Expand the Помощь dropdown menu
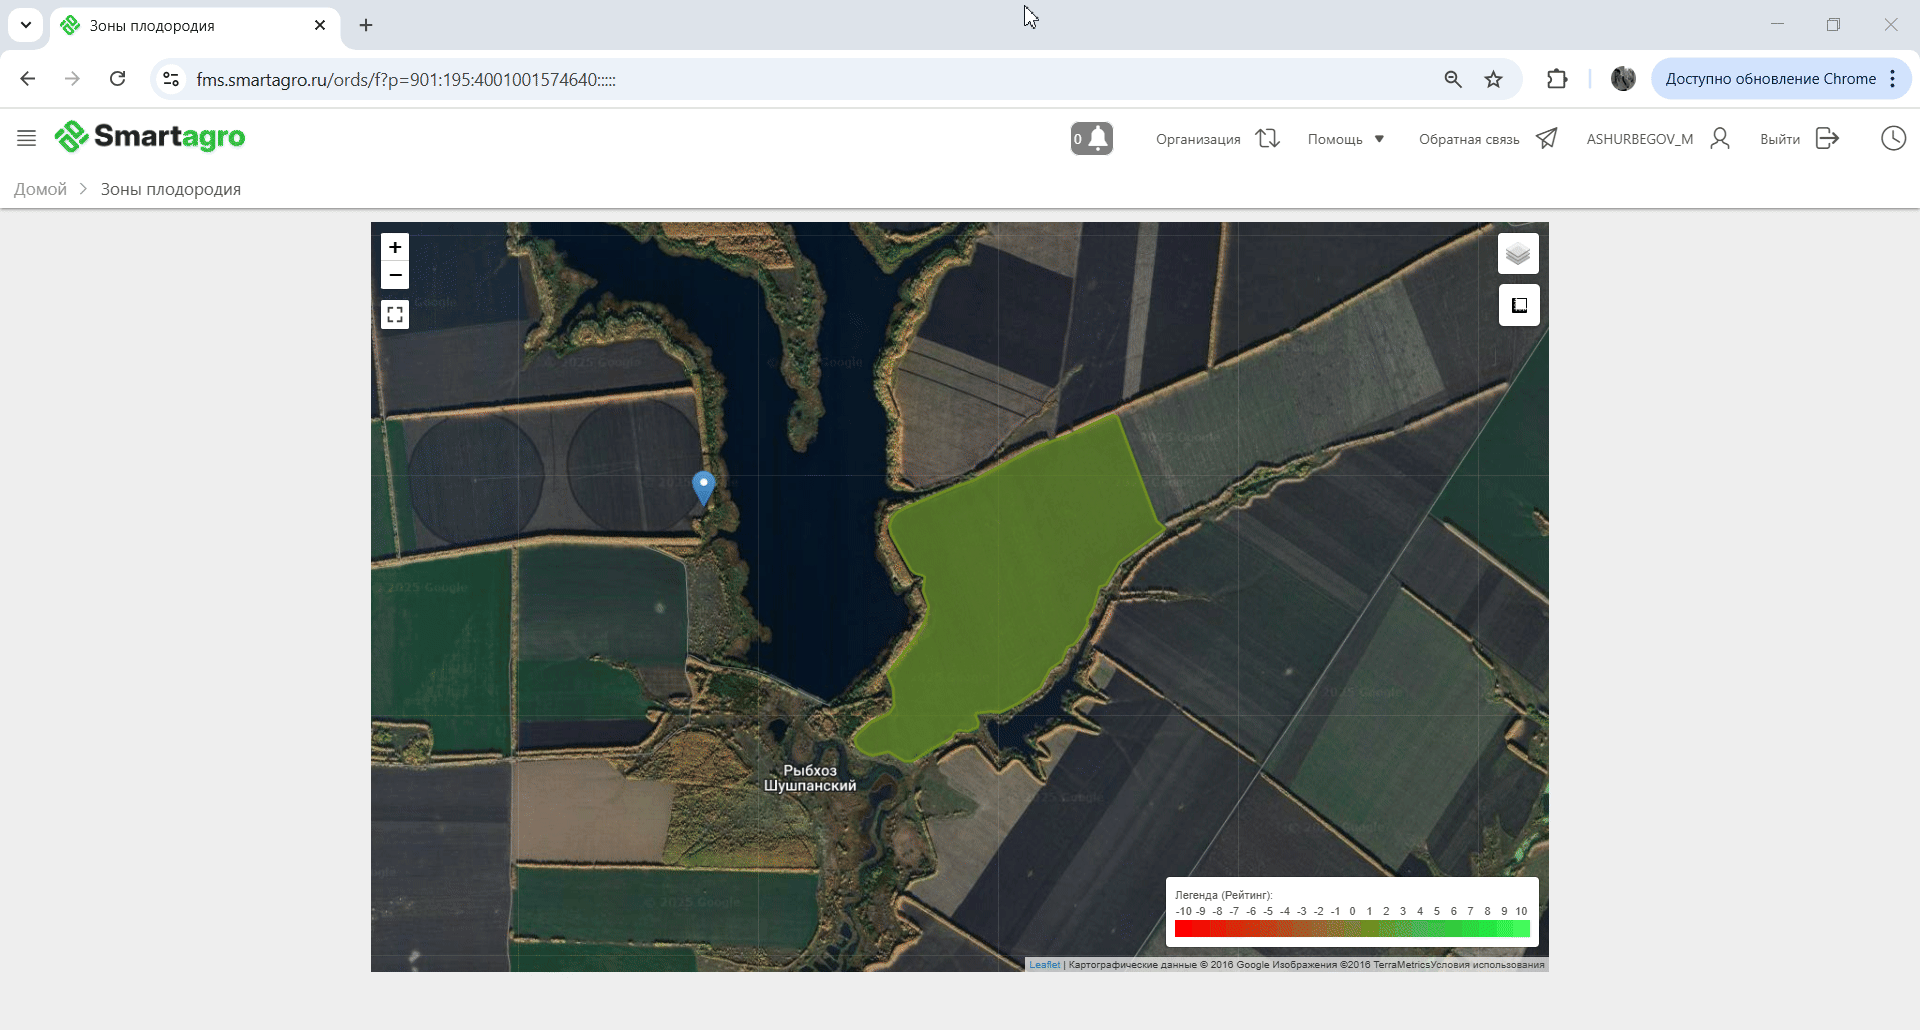1920x1030 pixels. coord(1345,139)
